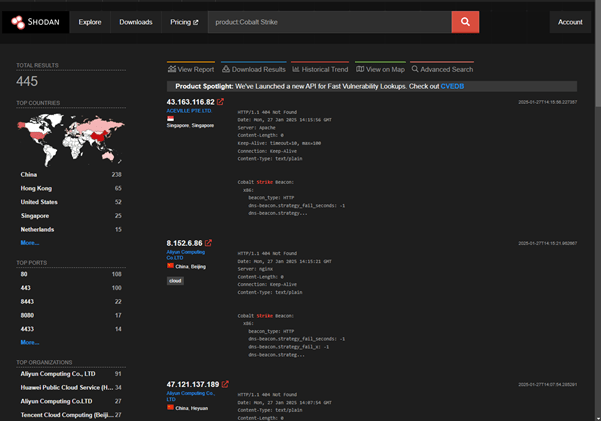Click the Account button
Viewport: 601px width, 421px height.
click(570, 21)
